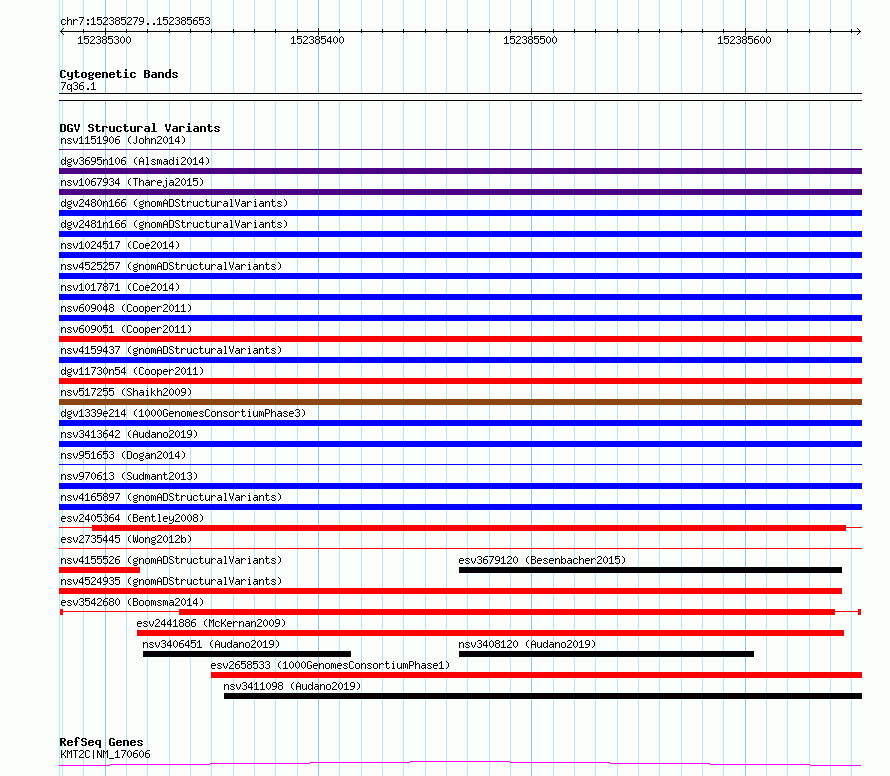Open the dgv3695n106 (Alsmadi2014) variant

coord(135,161)
